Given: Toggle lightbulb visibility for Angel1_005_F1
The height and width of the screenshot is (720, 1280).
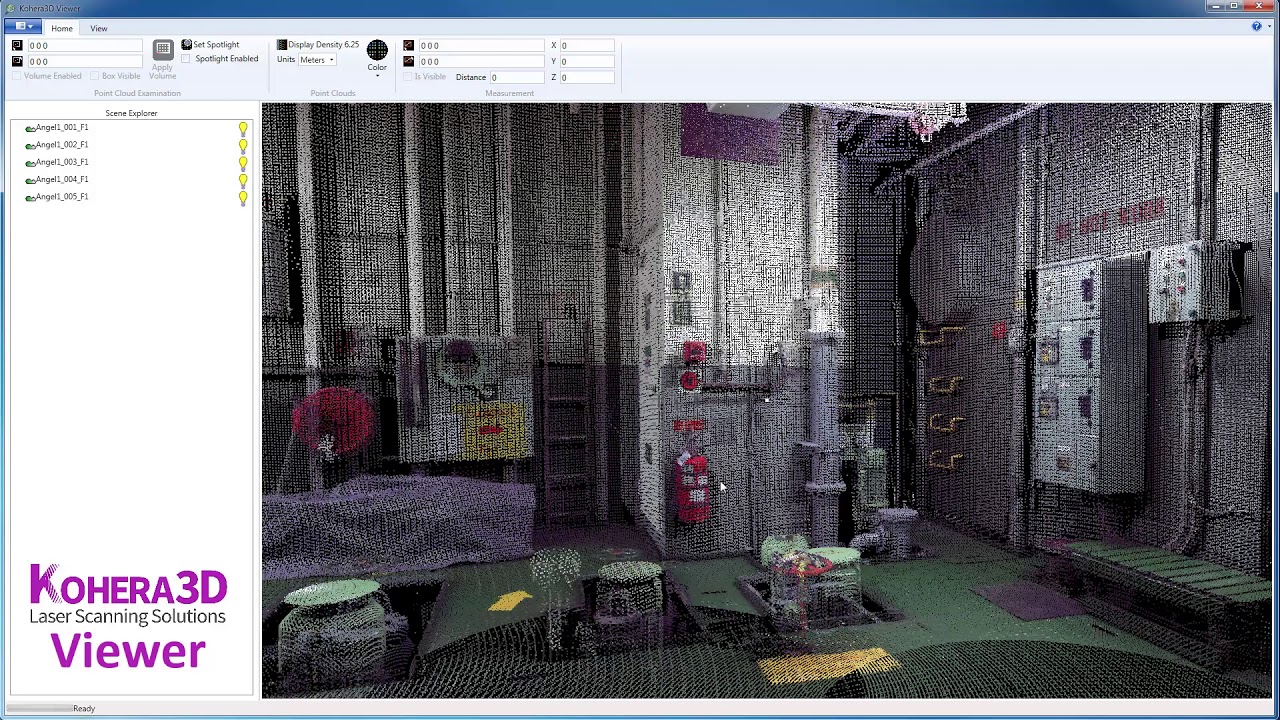Looking at the screenshot, I should [243, 198].
